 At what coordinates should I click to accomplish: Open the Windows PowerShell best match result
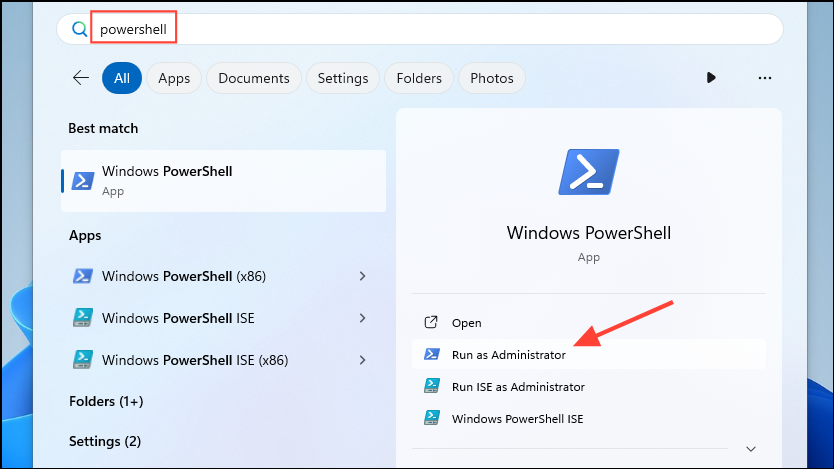223,181
